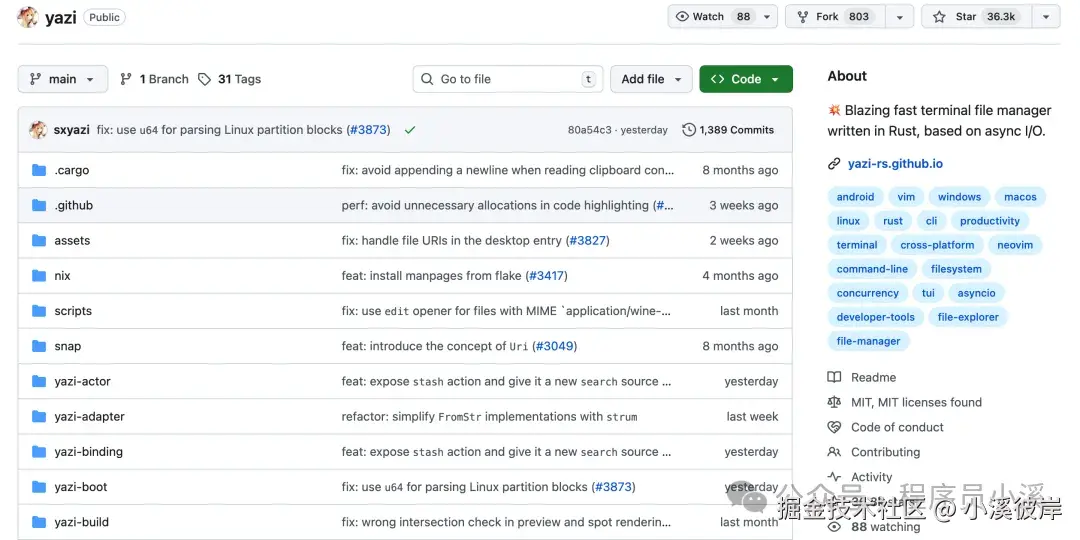Open the Contributing link
This screenshot has height=540, width=1080.
(x=885, y=452)
